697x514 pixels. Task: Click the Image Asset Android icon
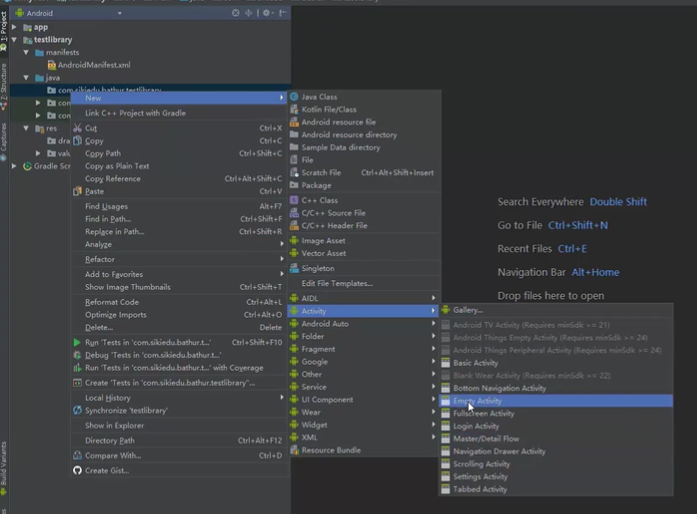click(294, 241)
